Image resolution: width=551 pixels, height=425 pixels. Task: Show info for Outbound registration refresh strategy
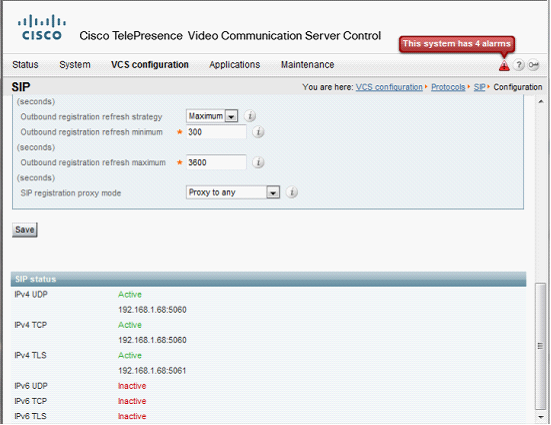tap(250, 116)
